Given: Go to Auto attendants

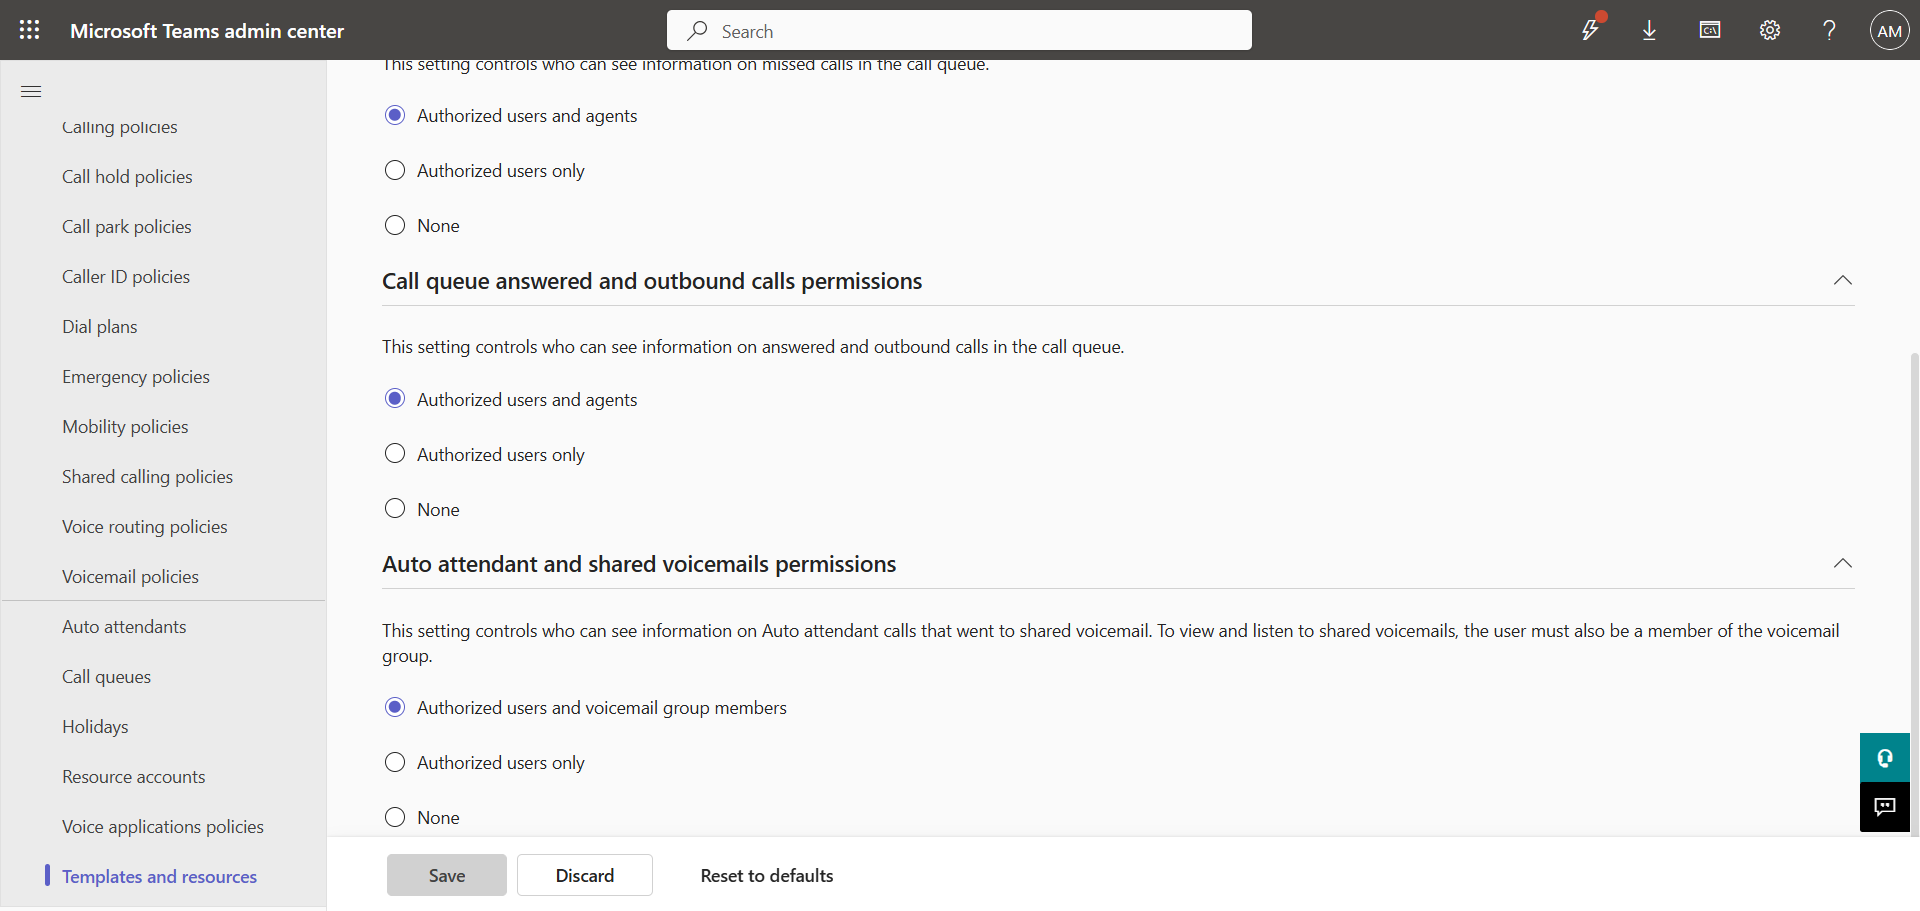Looking at the screenshot, I should pos(124,627).
